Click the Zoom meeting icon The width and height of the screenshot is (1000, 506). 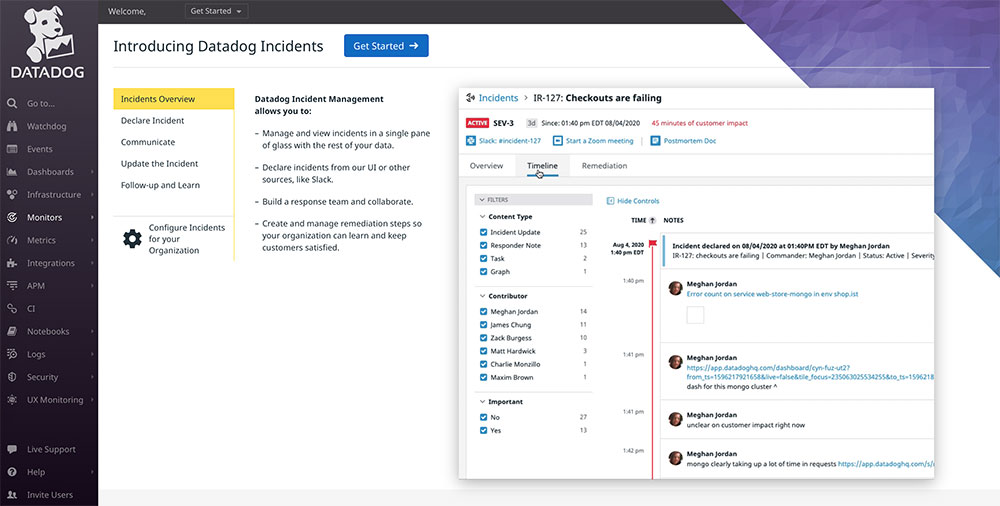point(557,140)
